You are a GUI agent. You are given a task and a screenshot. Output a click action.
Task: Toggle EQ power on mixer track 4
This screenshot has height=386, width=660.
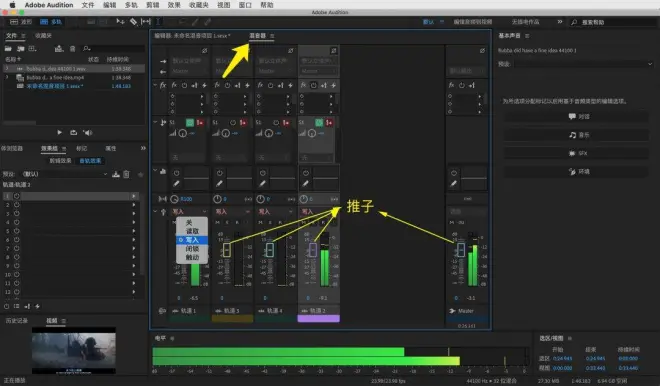click(263, 173)
